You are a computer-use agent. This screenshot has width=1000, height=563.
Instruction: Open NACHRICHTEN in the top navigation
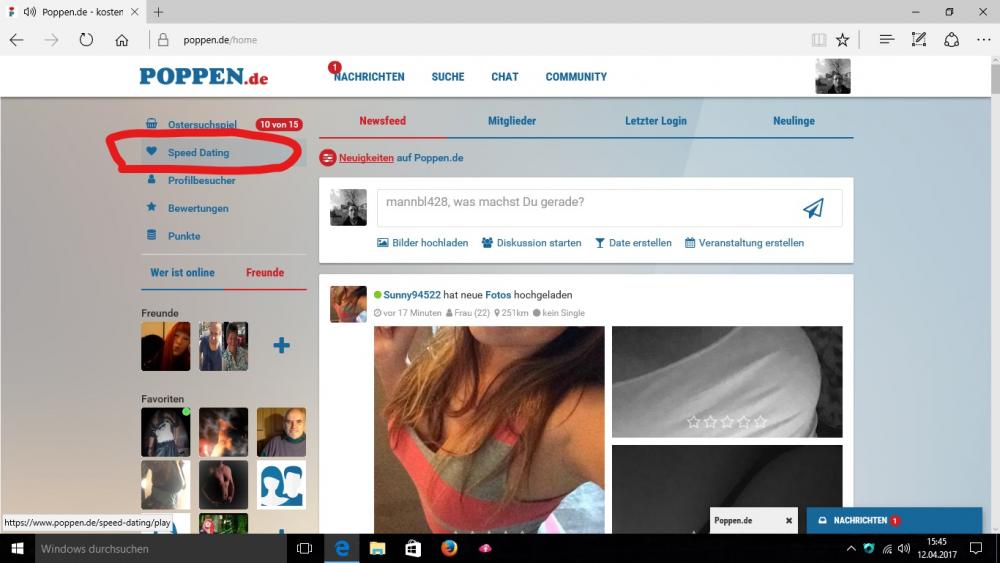tap(369, 77)
